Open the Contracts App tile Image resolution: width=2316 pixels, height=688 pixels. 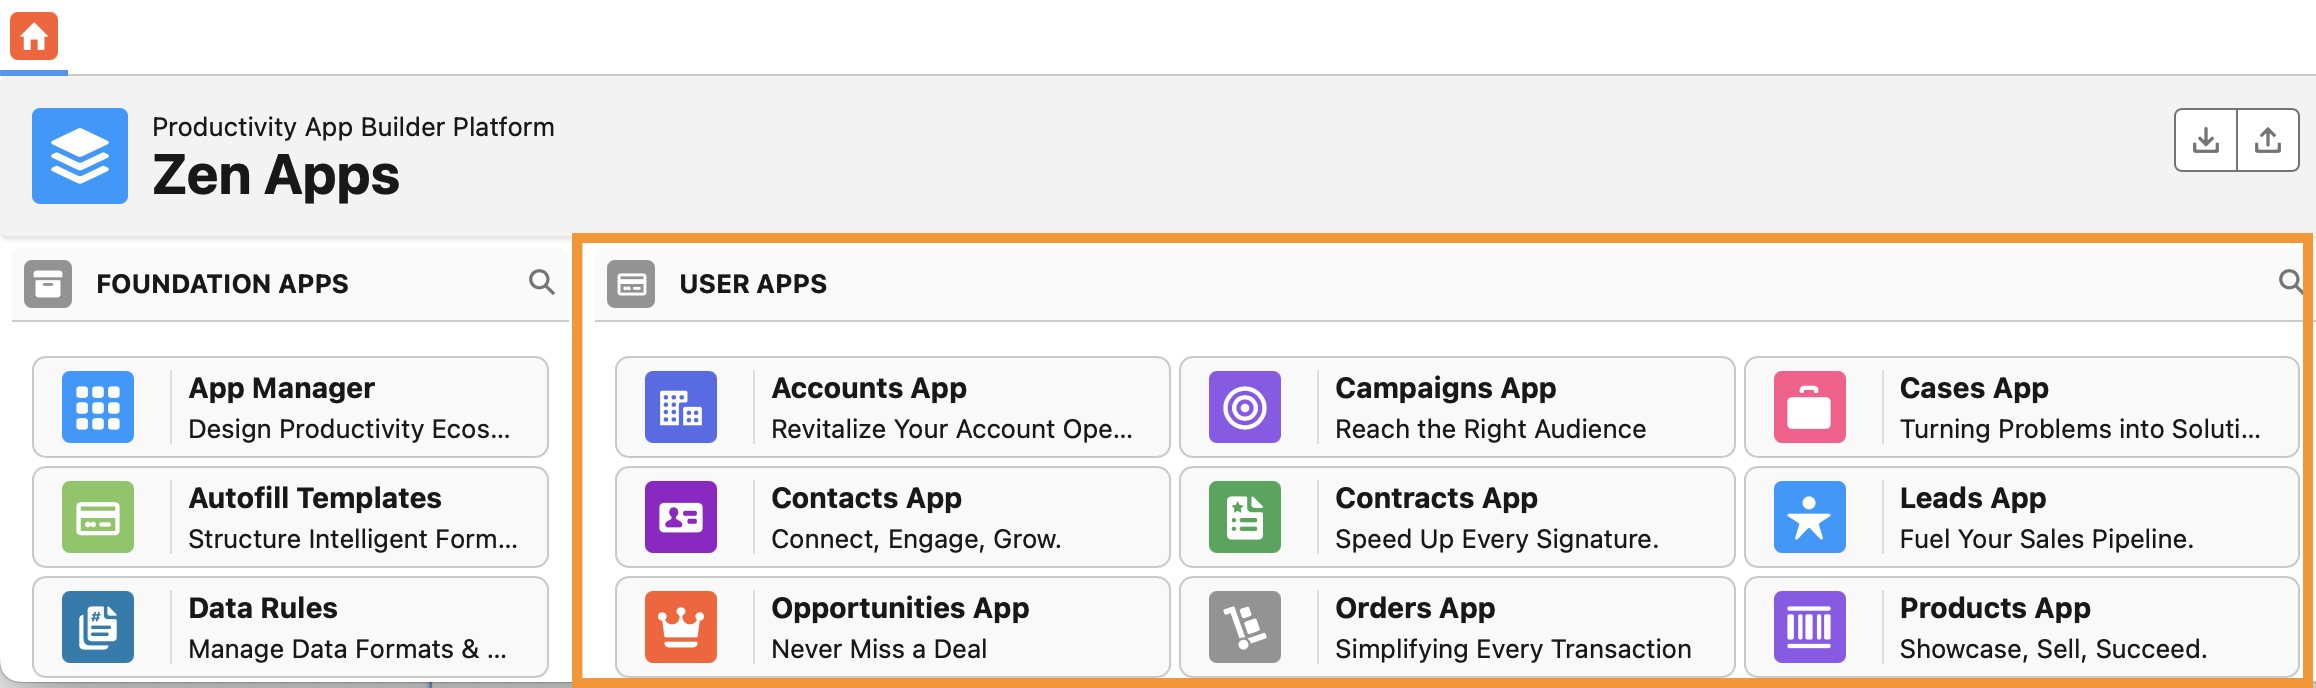(x=1456, y=517)
